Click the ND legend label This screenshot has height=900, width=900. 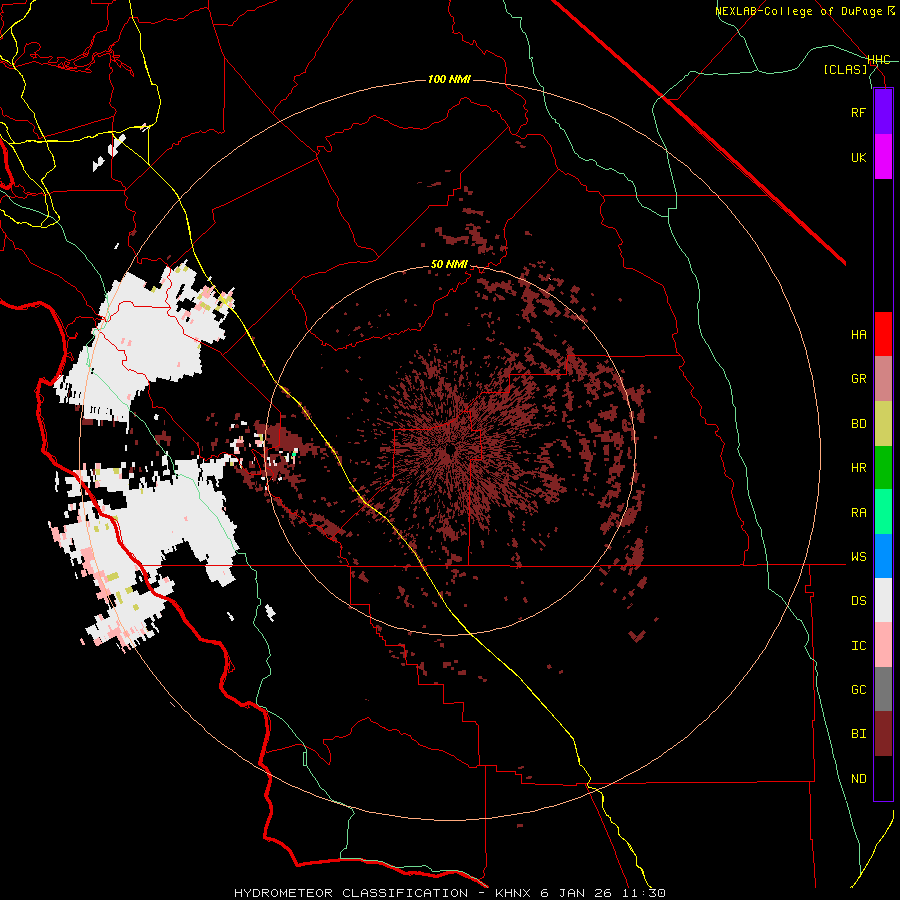click(x=858, y=779)
